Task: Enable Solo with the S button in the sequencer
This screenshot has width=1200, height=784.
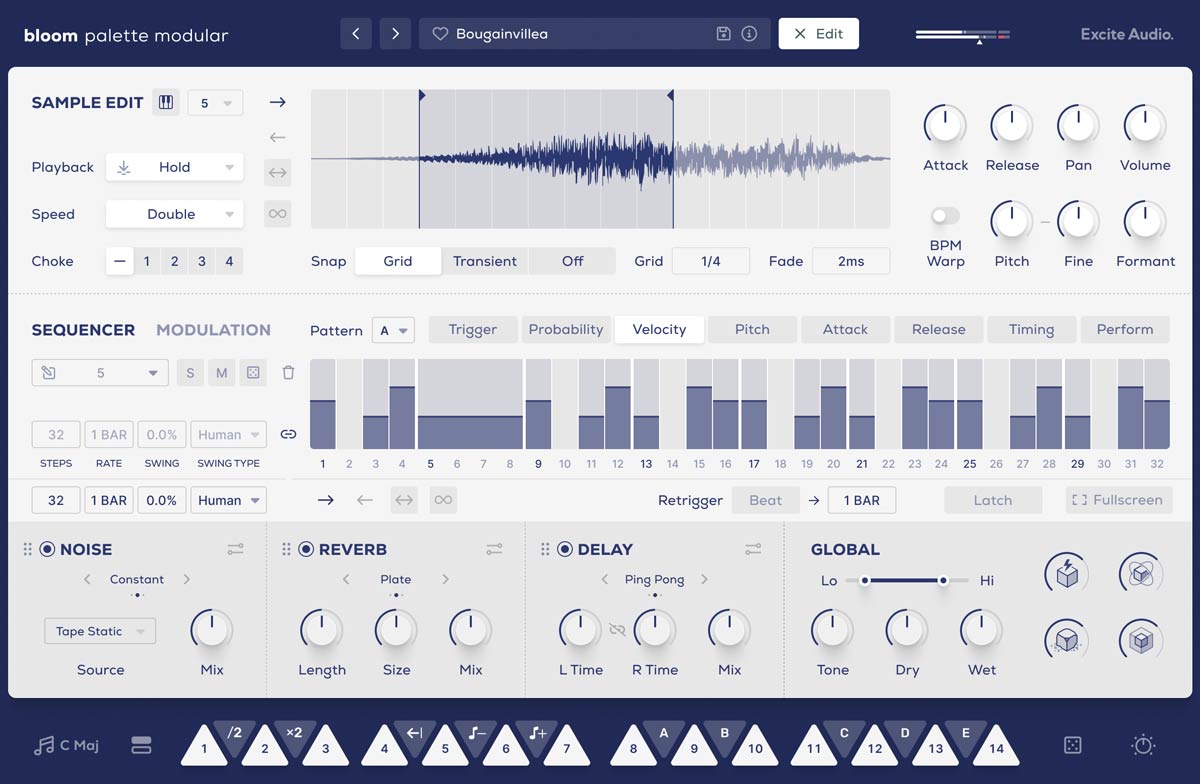Action: pos(190,372)
